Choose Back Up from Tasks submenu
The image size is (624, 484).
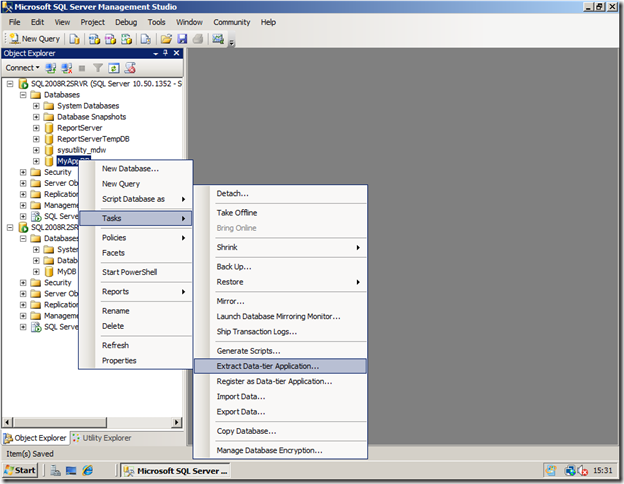pyautogui.click(x=280, y=267)
